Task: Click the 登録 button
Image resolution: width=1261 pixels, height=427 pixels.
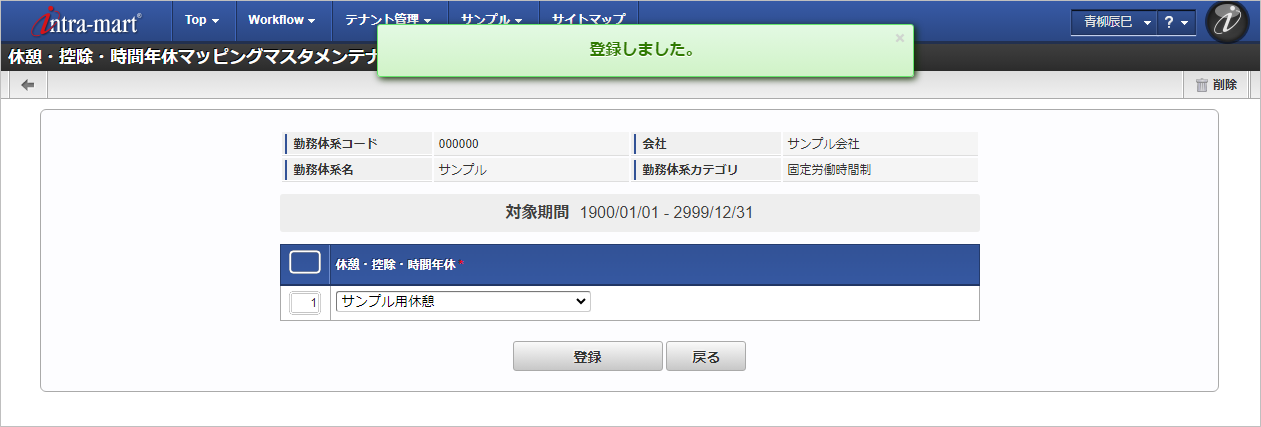Action: tap(587, 356)
